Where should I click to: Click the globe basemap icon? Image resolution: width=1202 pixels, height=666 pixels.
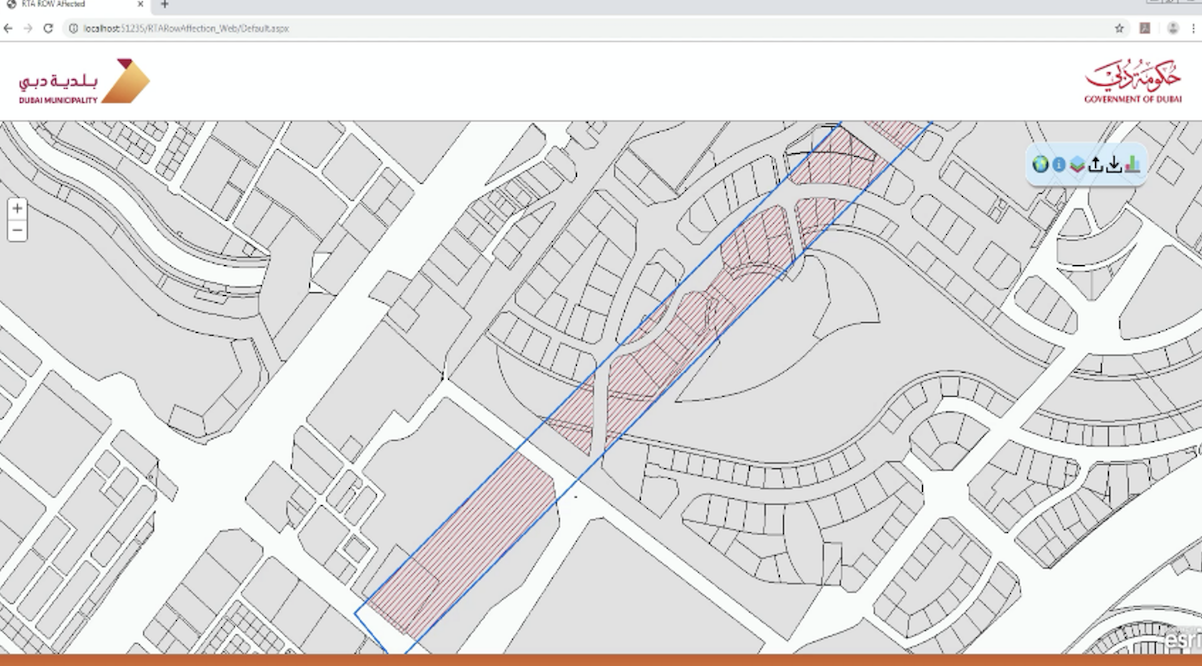tap(1040, 164)
